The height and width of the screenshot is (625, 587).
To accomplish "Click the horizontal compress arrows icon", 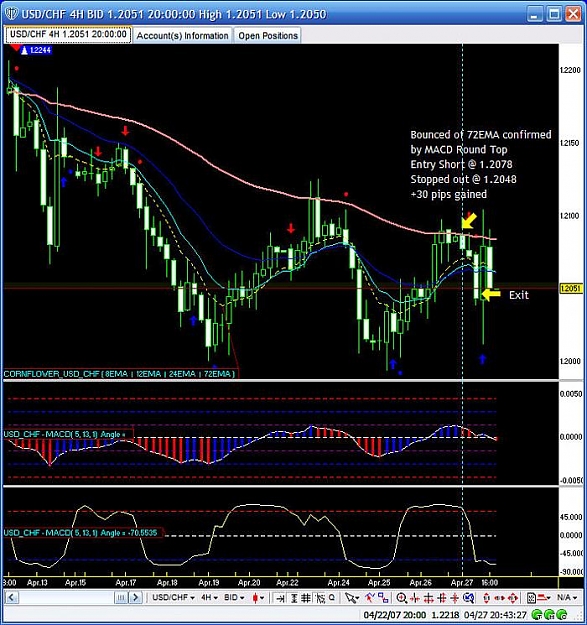I will (x=415, y=598).
